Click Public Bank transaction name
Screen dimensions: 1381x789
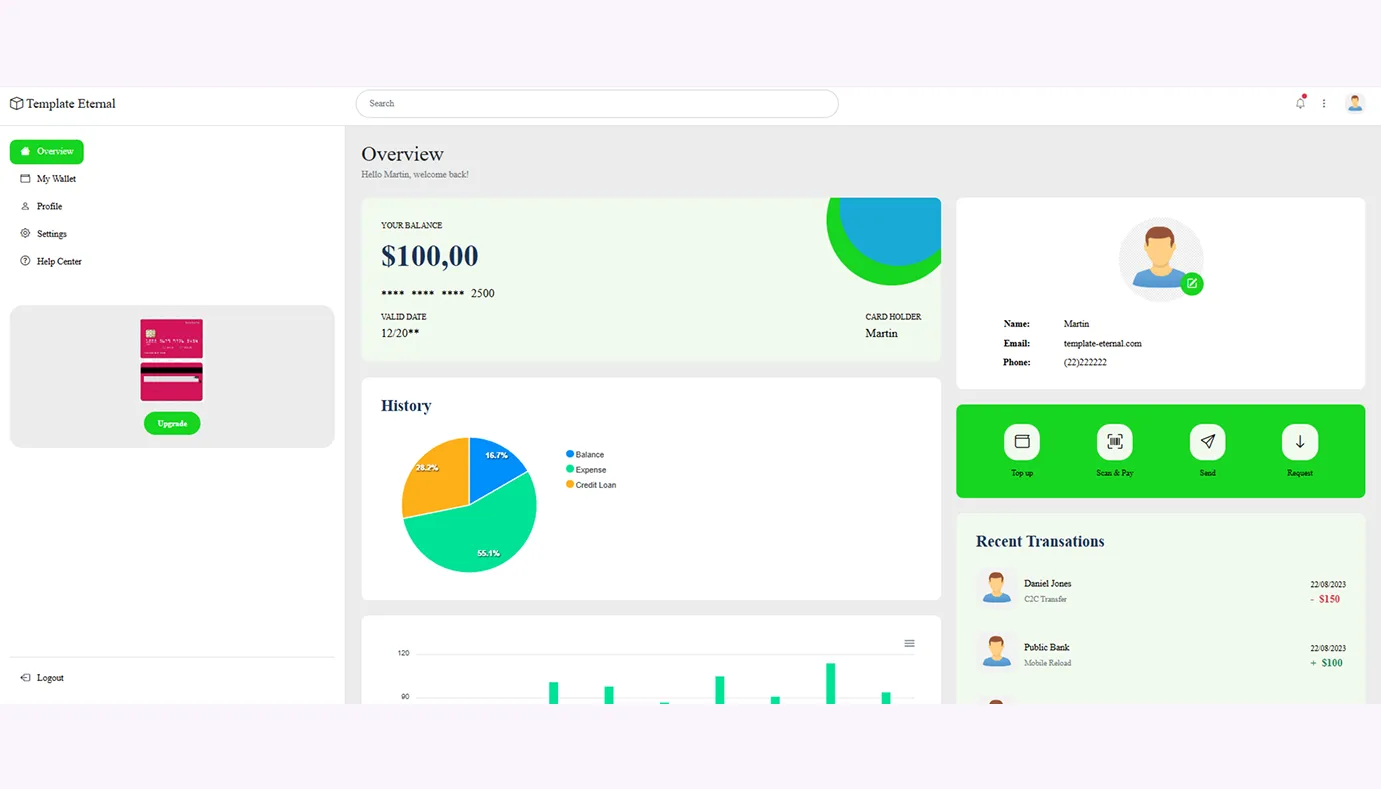pyautogui.click(x=1046, y=648)
